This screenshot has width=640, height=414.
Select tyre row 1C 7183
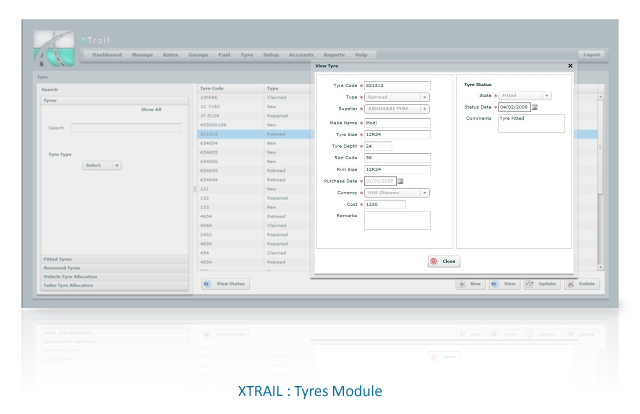[254, 107]
